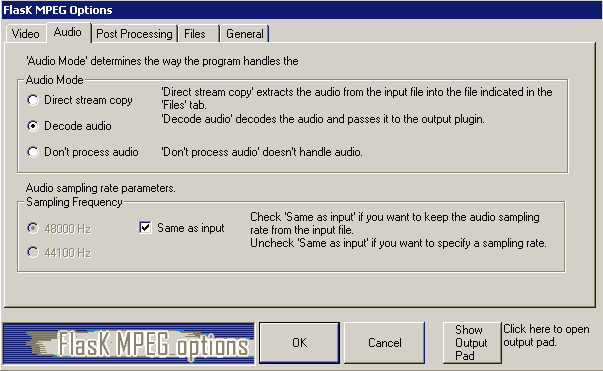Image resolution: width=603 pixels, height=371 pixels.
Task: Choose the Direct stream copy option
Action: [80, 100]
